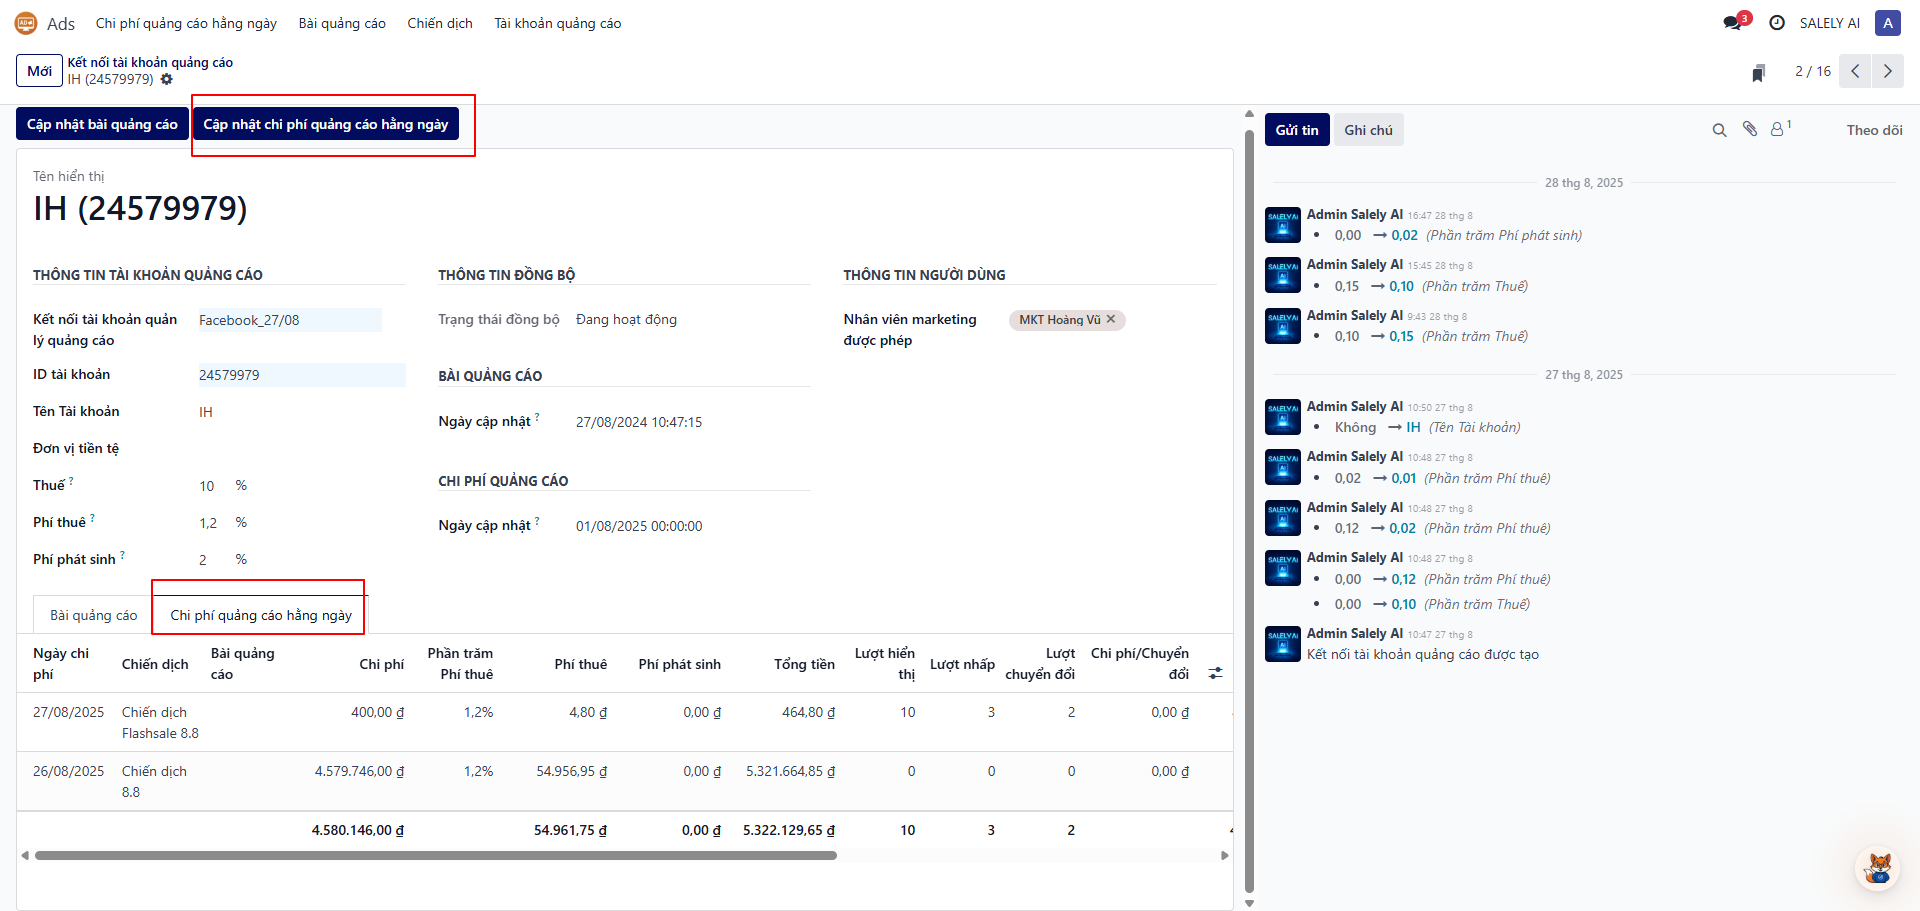Open Chiến dịch in the top menu

pos(440,23)
